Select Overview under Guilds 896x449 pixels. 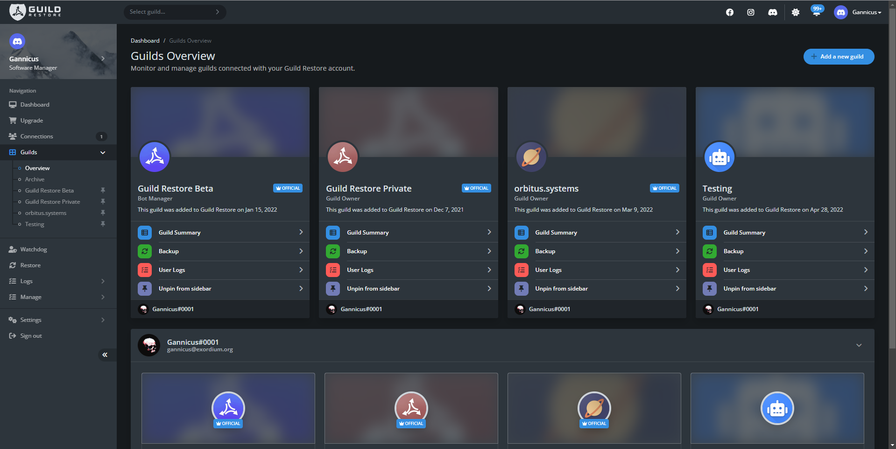pos(37,168)
